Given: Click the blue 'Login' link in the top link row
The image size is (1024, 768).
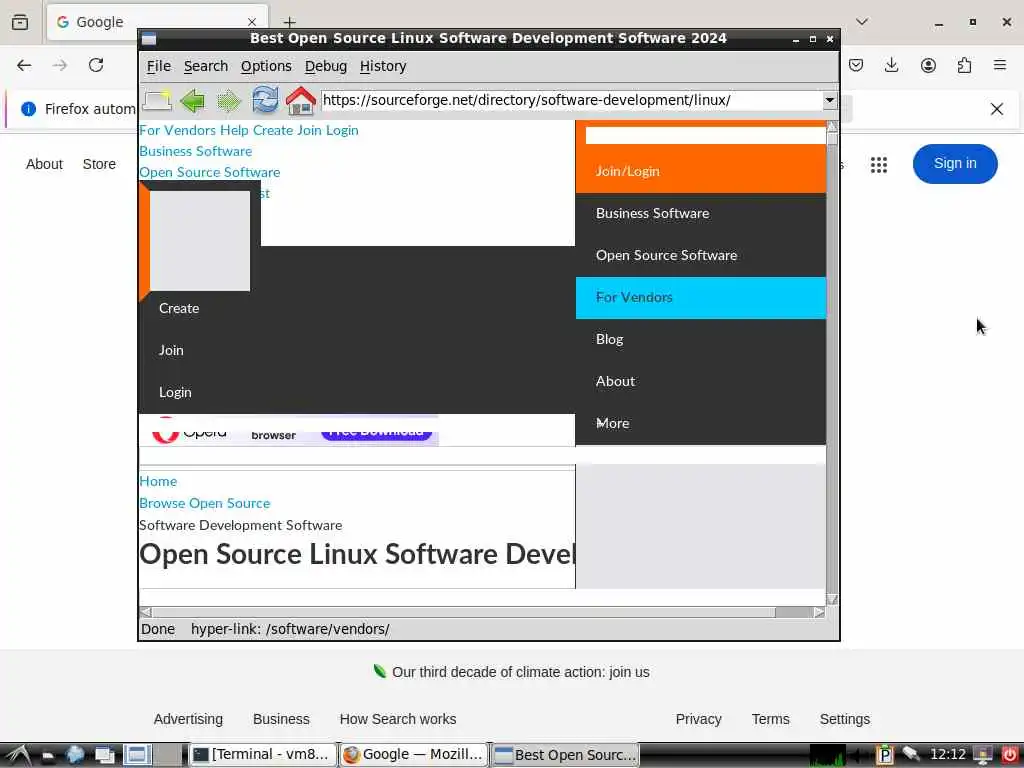Looking at the screenshot, I should (x=342, y=130).
